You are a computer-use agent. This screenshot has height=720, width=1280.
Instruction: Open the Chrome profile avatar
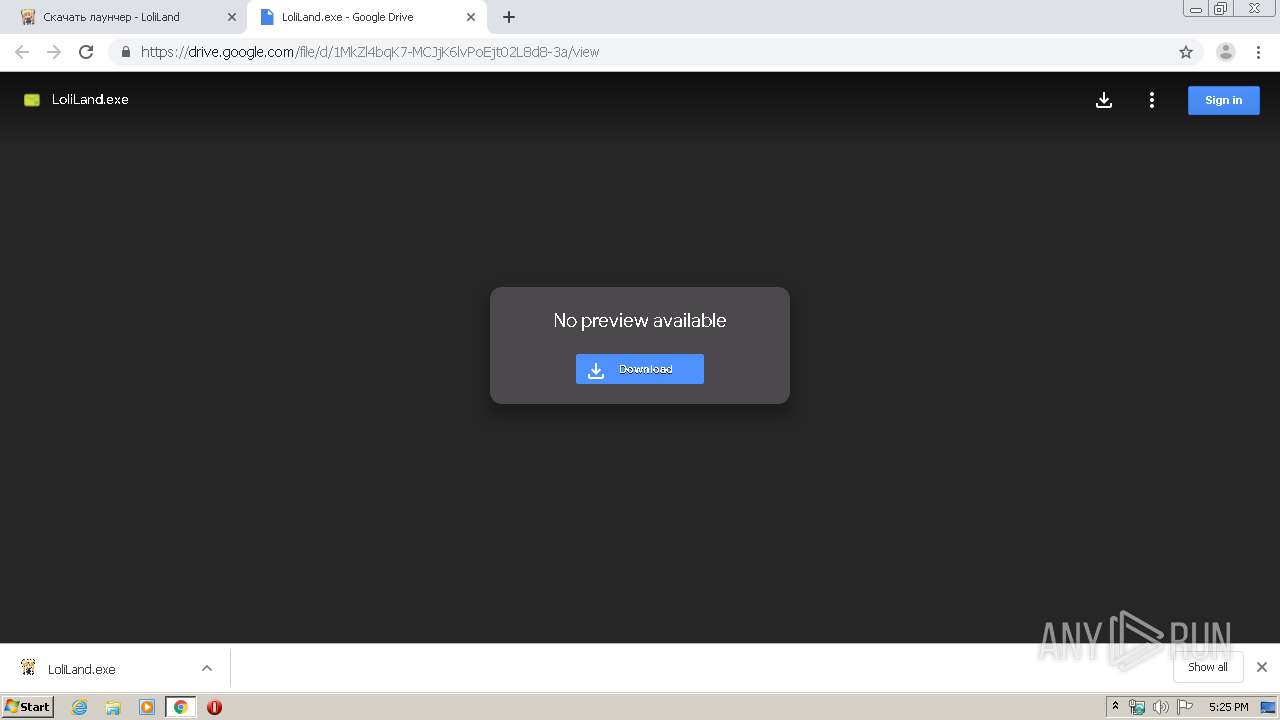1226,52
